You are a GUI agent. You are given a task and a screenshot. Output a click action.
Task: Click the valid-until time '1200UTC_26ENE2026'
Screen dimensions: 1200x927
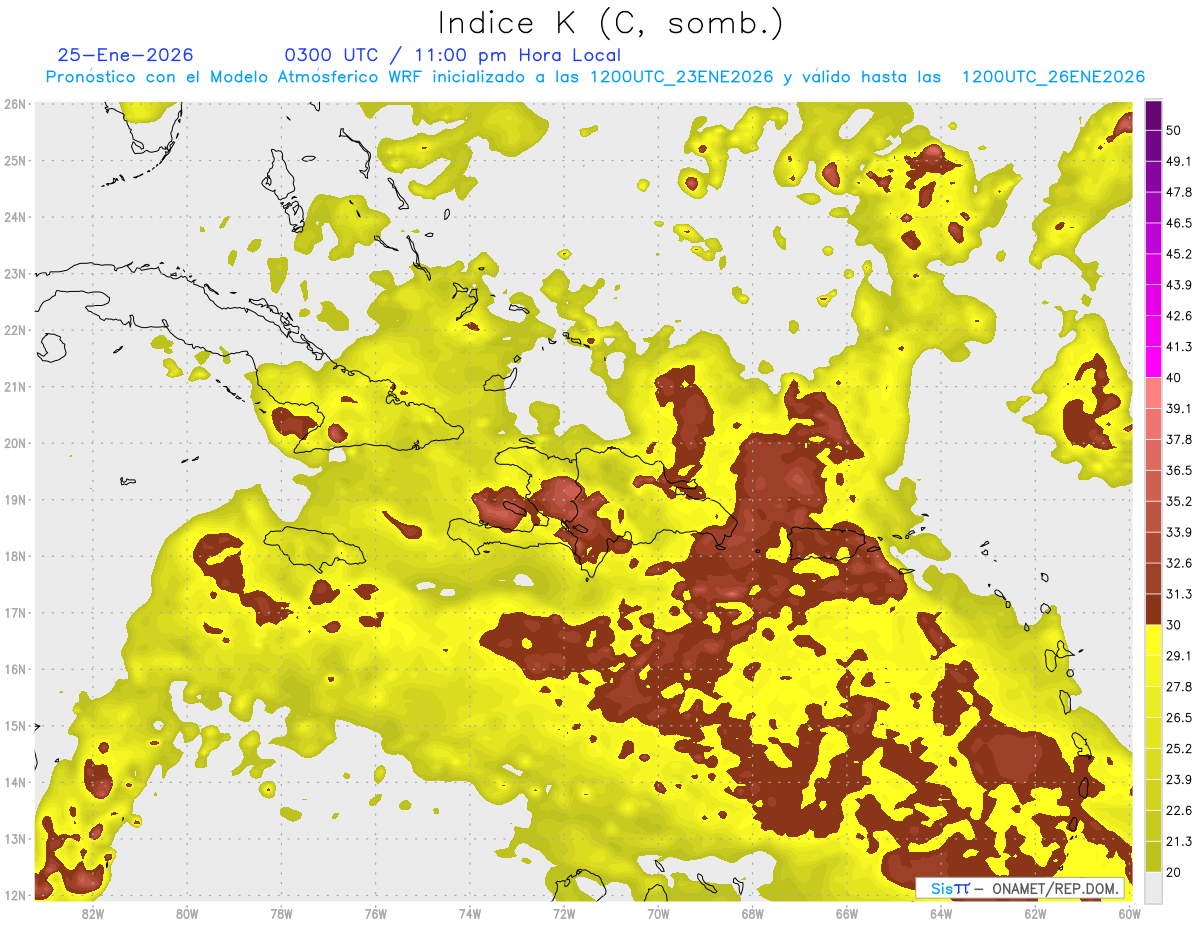1053,77
